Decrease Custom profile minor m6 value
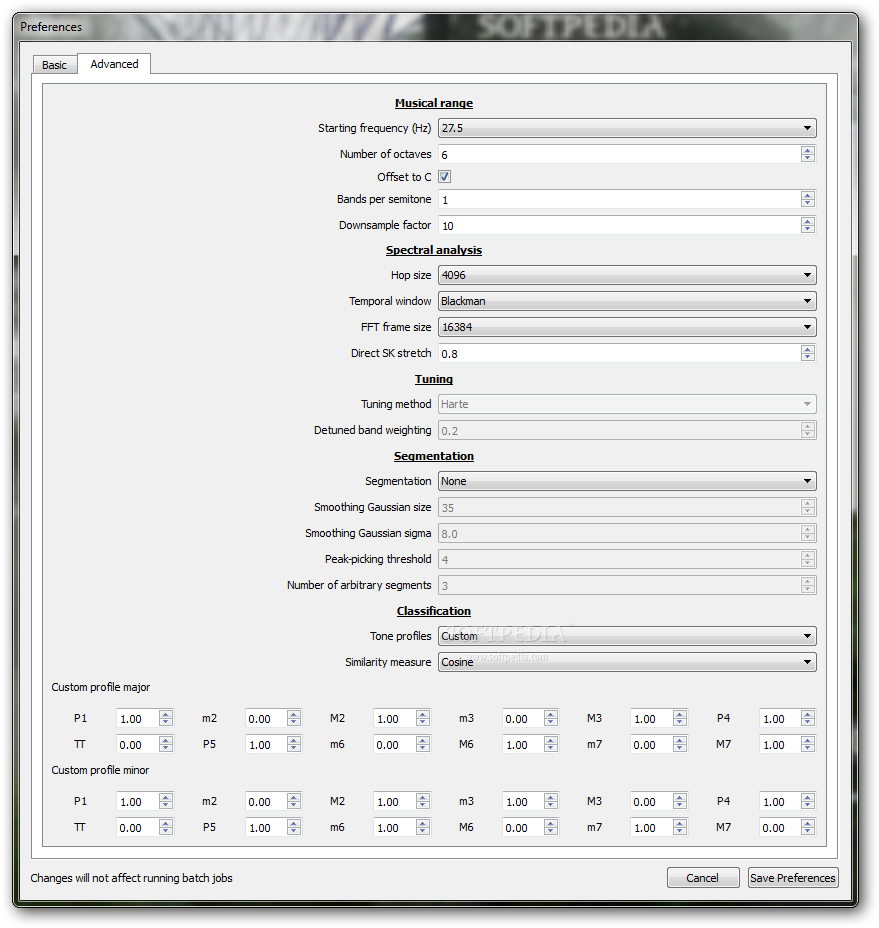The width and height of the screenshot is (879, 928). tap(423, 832)
